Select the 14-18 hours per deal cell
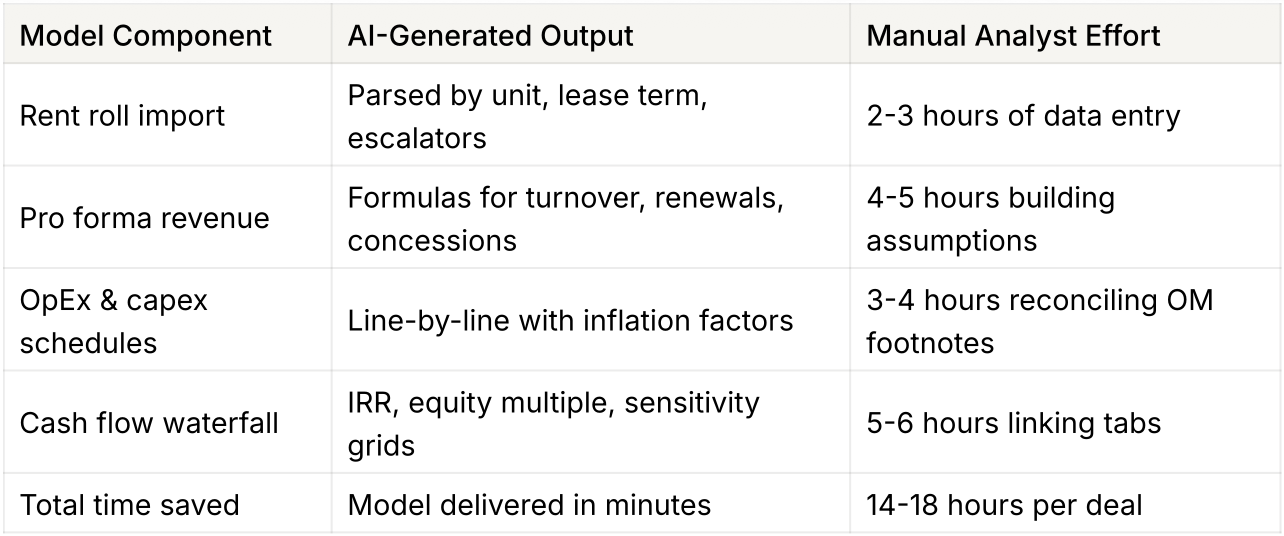Viewport: 1284px width, 536px height. coord(1064,504)
